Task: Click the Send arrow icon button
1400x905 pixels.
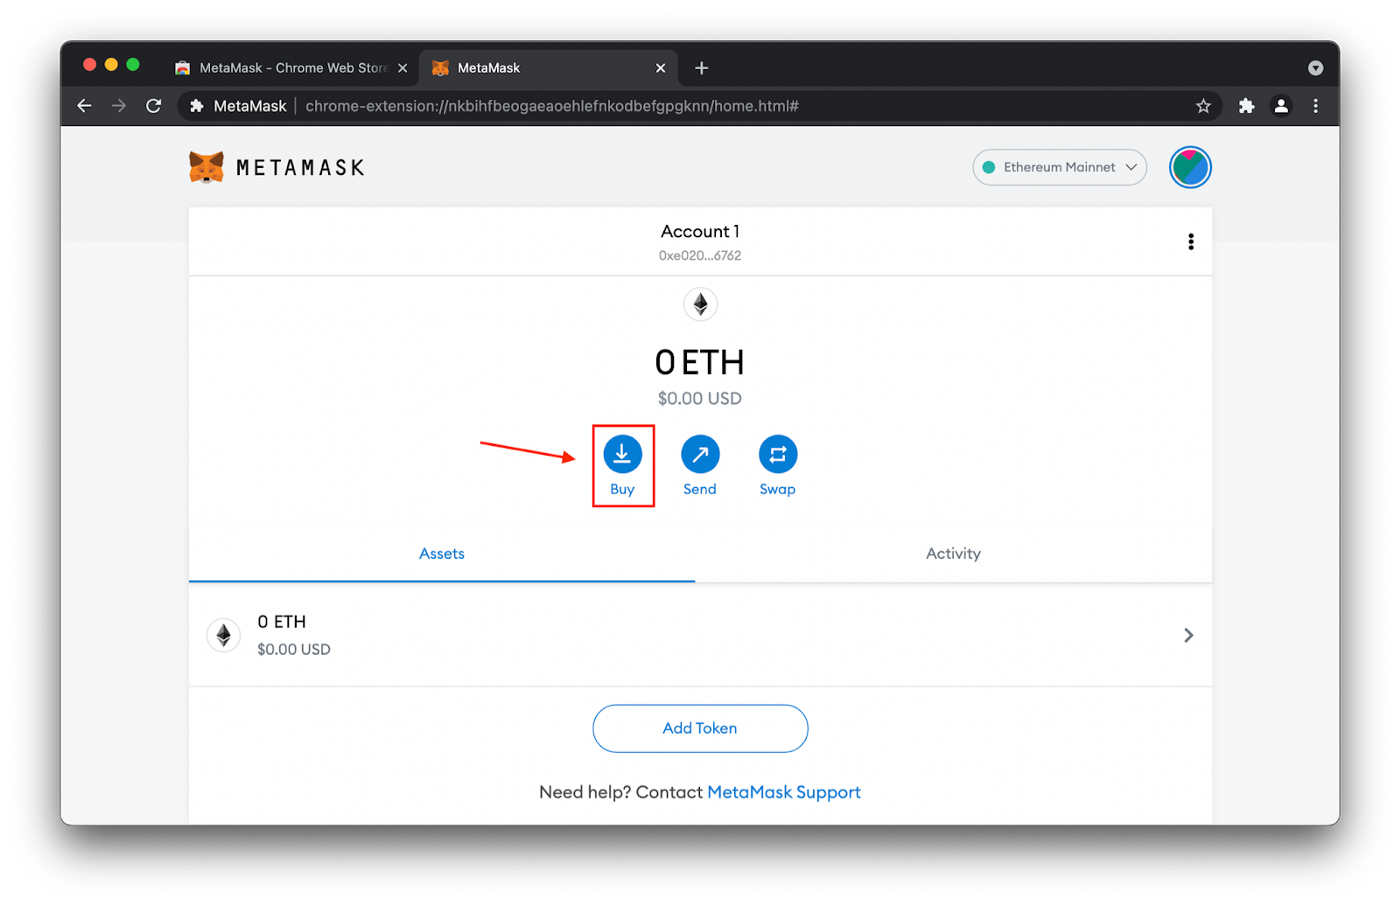Action: tap(700, 454)
